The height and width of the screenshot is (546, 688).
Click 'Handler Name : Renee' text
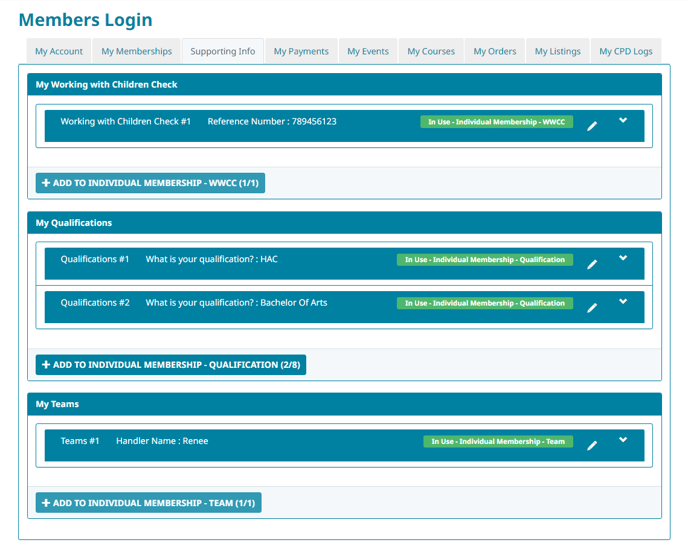(162, 441)
